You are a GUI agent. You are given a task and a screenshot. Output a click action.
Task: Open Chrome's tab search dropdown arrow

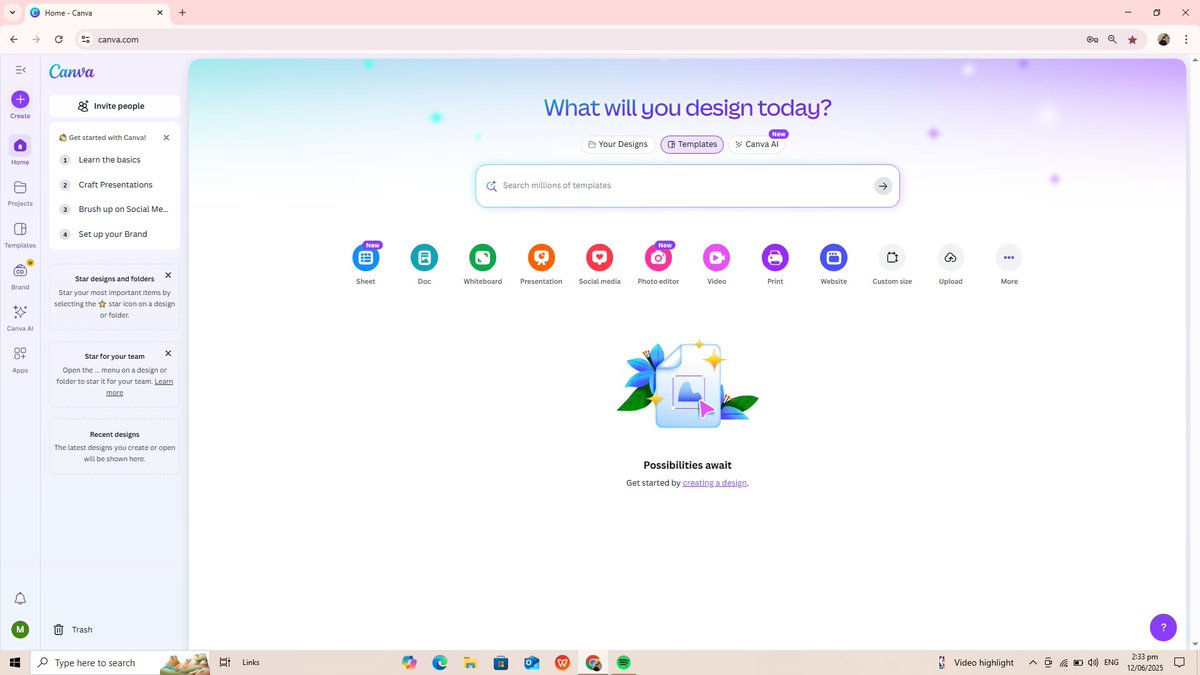point(12,13)
